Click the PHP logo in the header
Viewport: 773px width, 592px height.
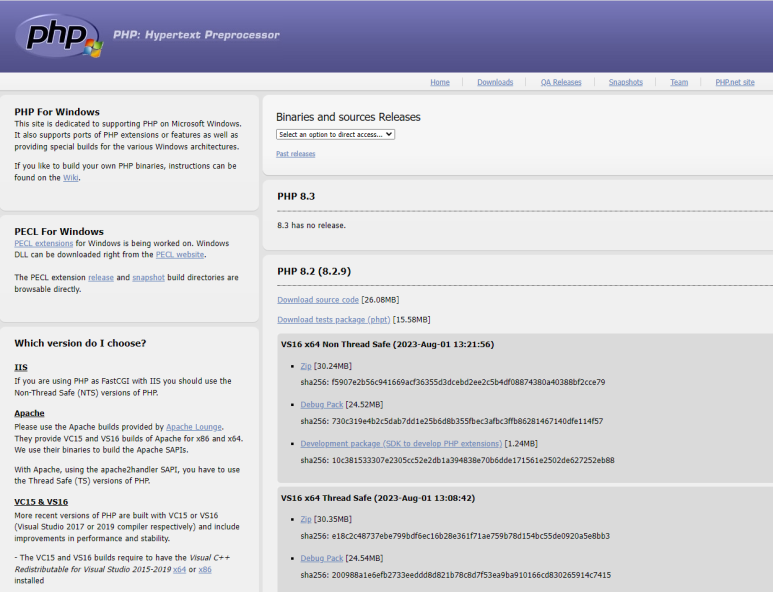(59, 35)
